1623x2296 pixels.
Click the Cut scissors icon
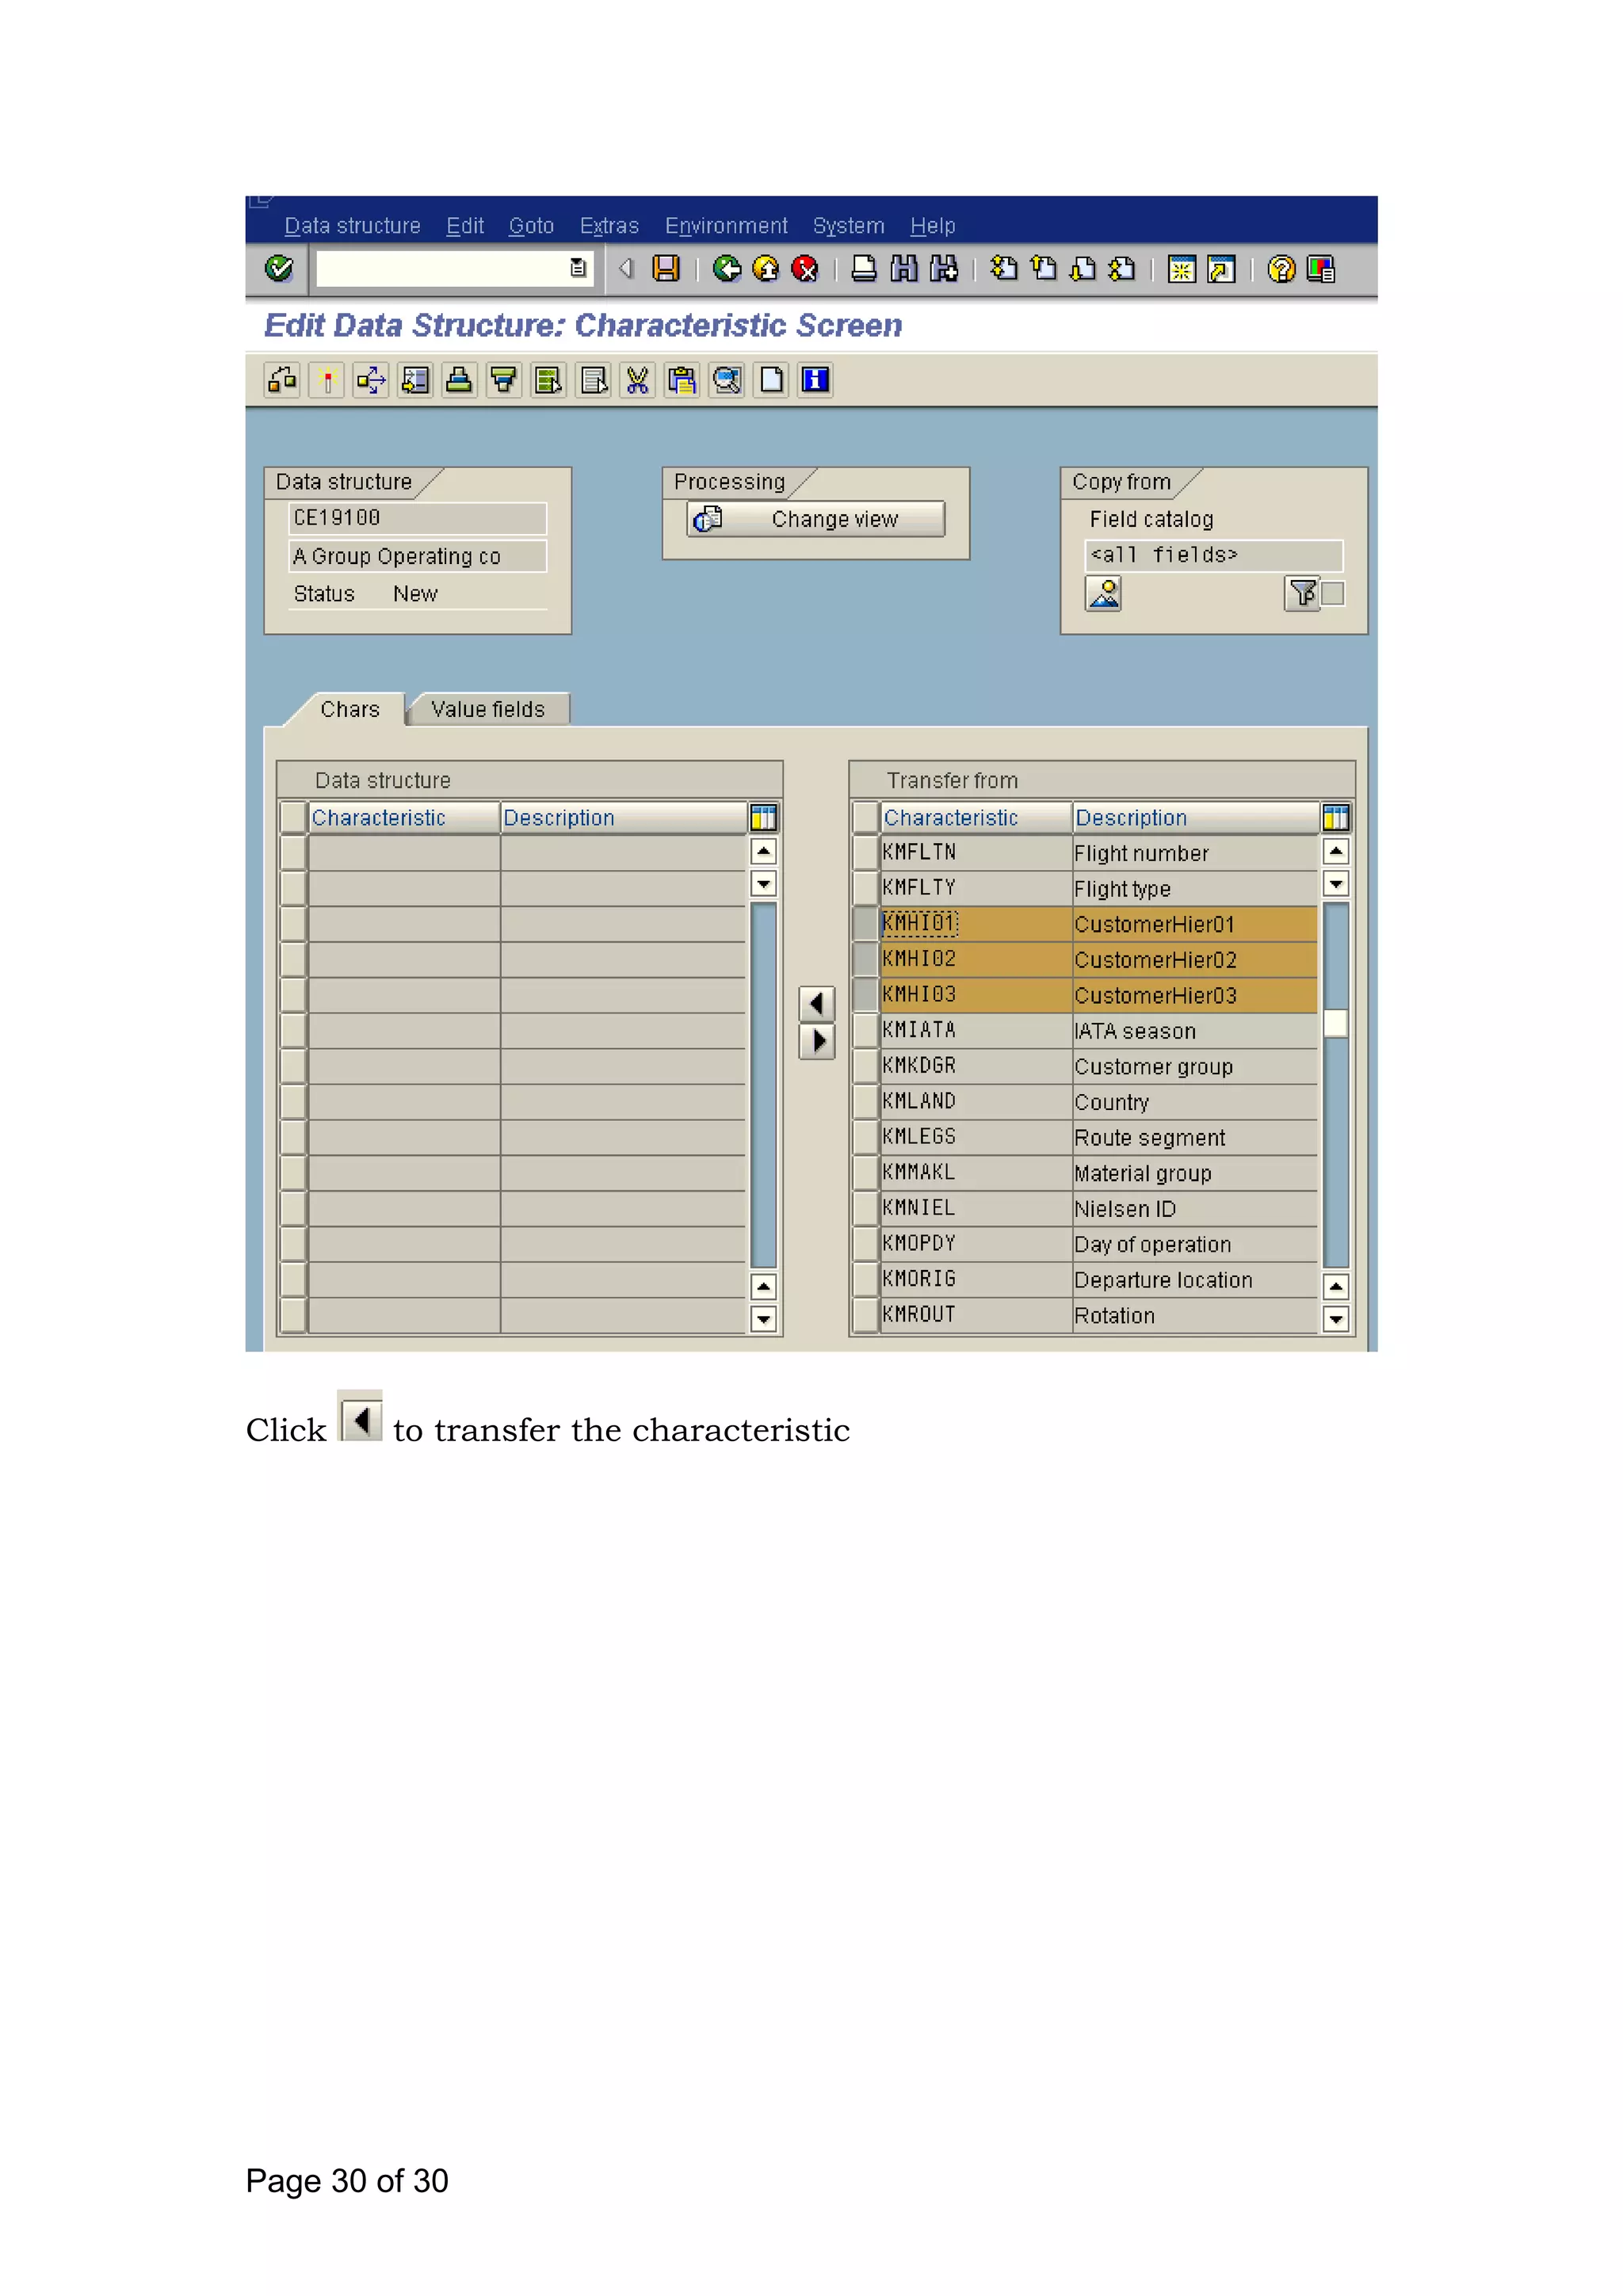[637, 380]
